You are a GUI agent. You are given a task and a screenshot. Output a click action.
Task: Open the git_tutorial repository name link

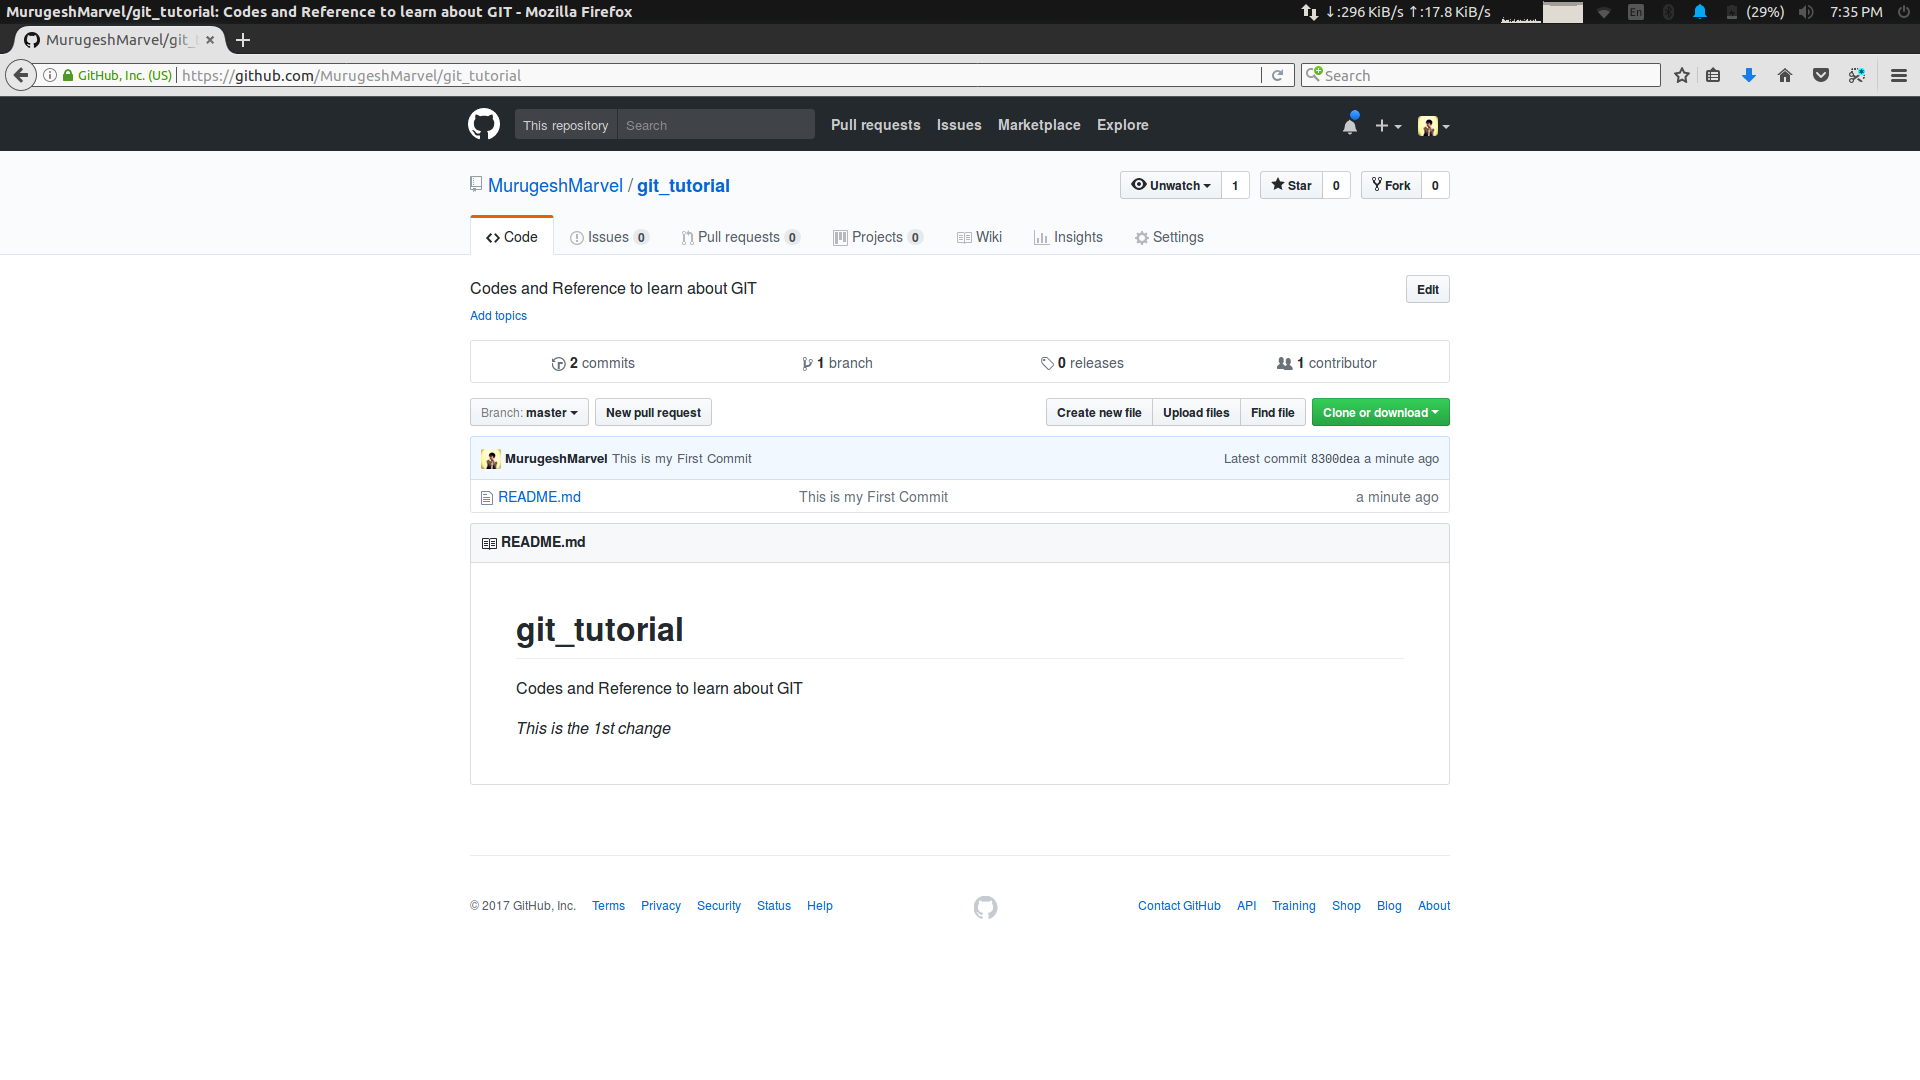tap(684, 186)
